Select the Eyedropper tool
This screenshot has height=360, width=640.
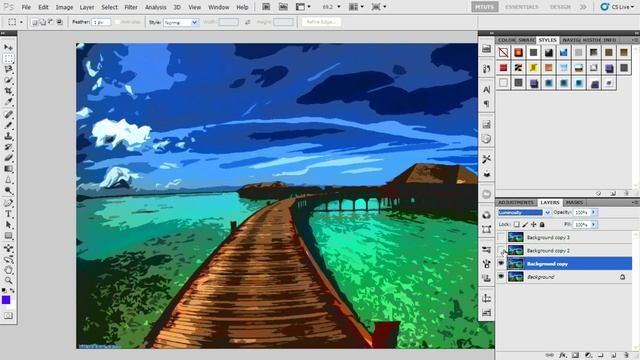pos(8,101)
